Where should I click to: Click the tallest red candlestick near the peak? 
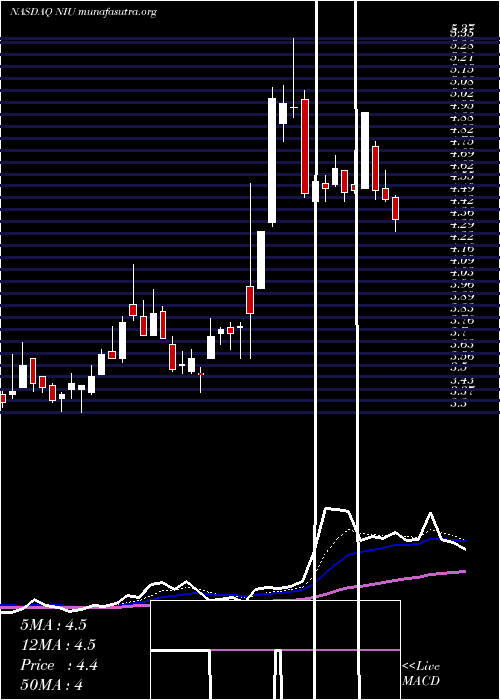(305, 146)
